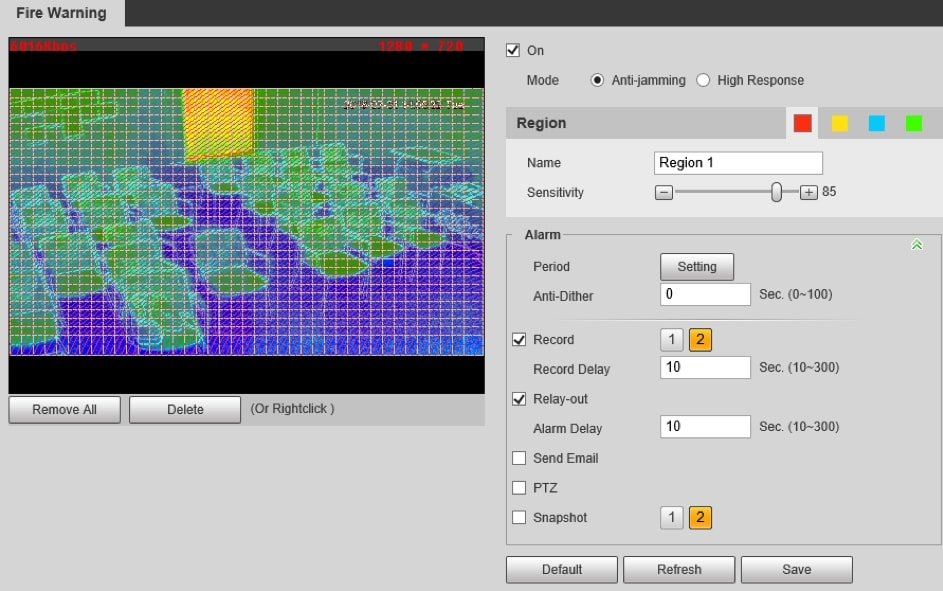Select Record channel 1
The height and width of the screenshot is (591, 943).
672,340
